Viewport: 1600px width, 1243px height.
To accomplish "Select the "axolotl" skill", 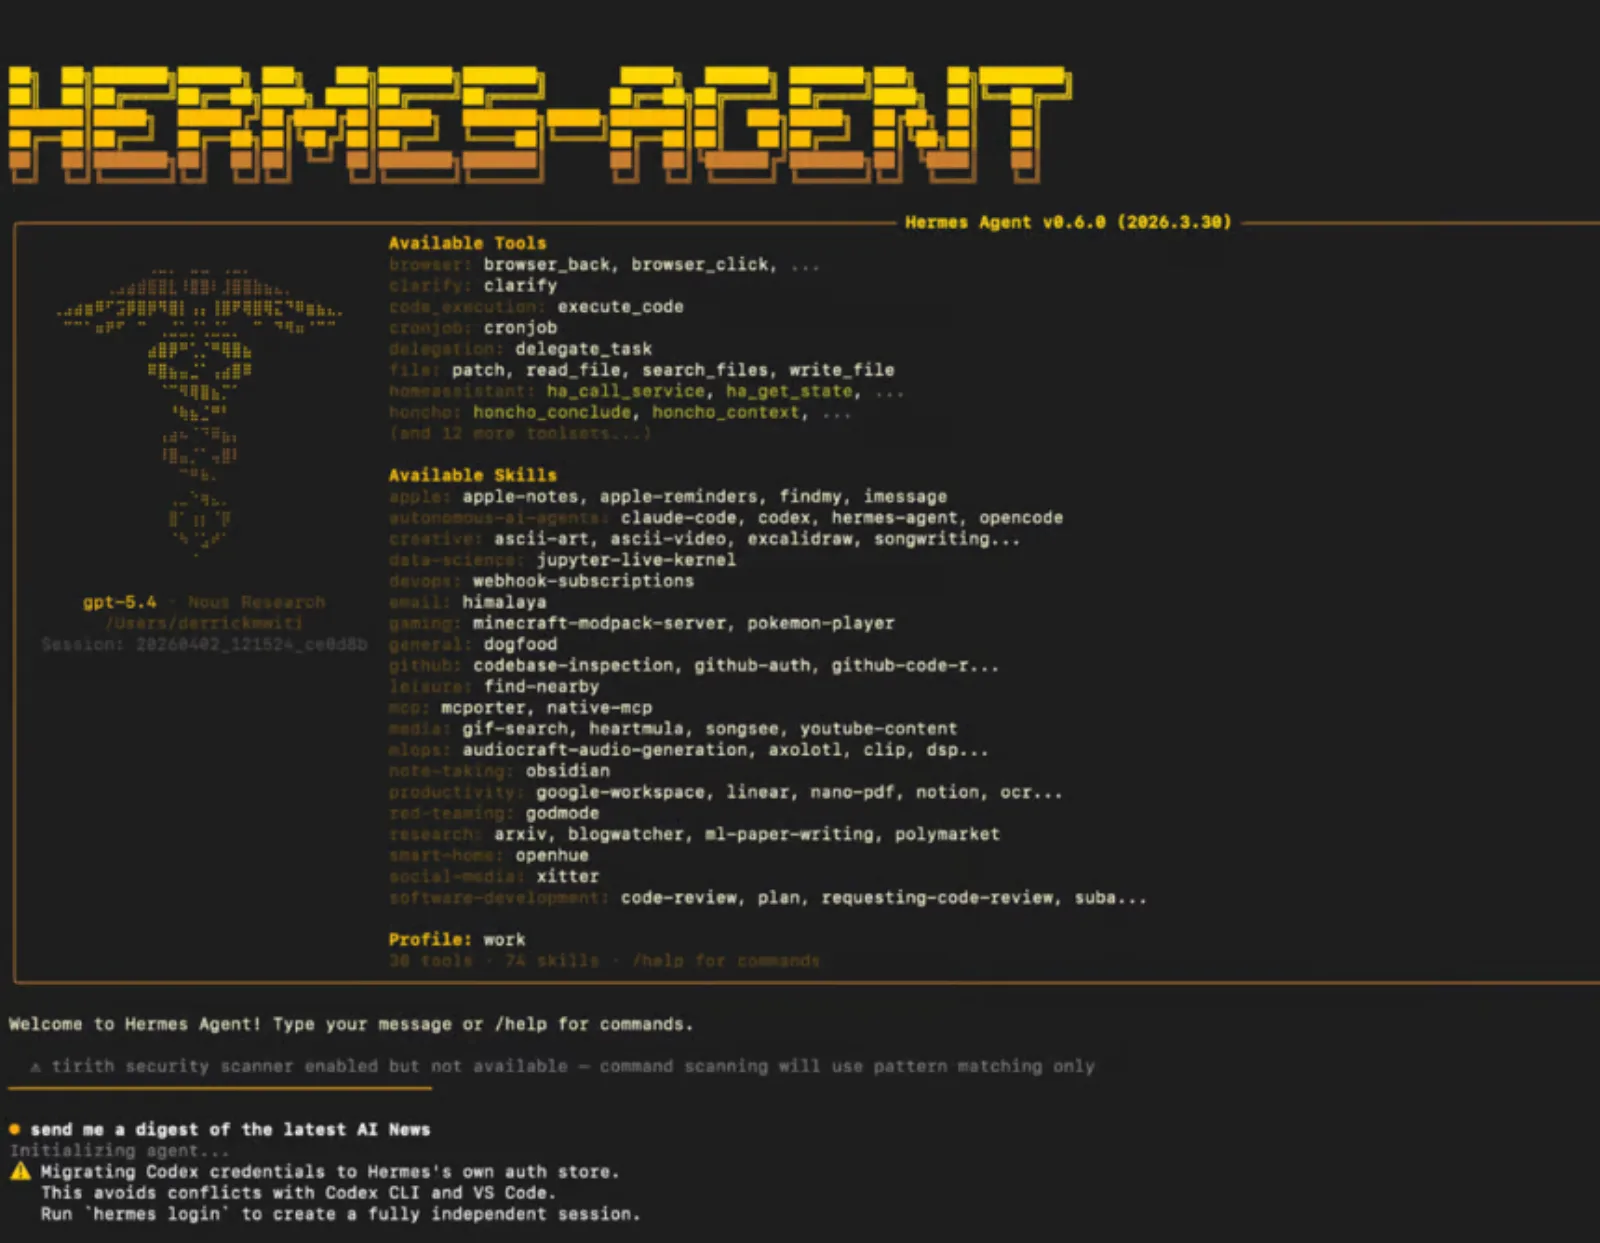I will tap(805, 749).
